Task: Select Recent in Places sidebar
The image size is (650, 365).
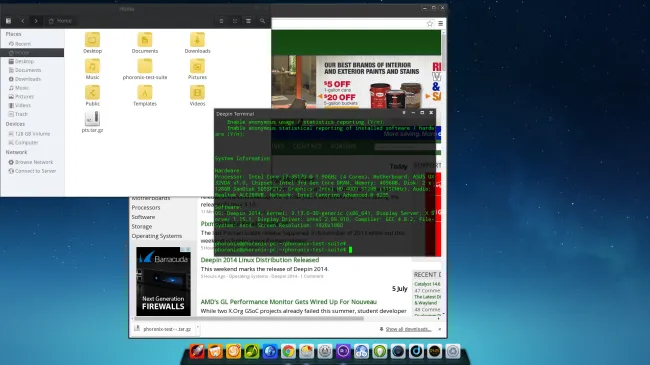Action: tap(32, 44)
